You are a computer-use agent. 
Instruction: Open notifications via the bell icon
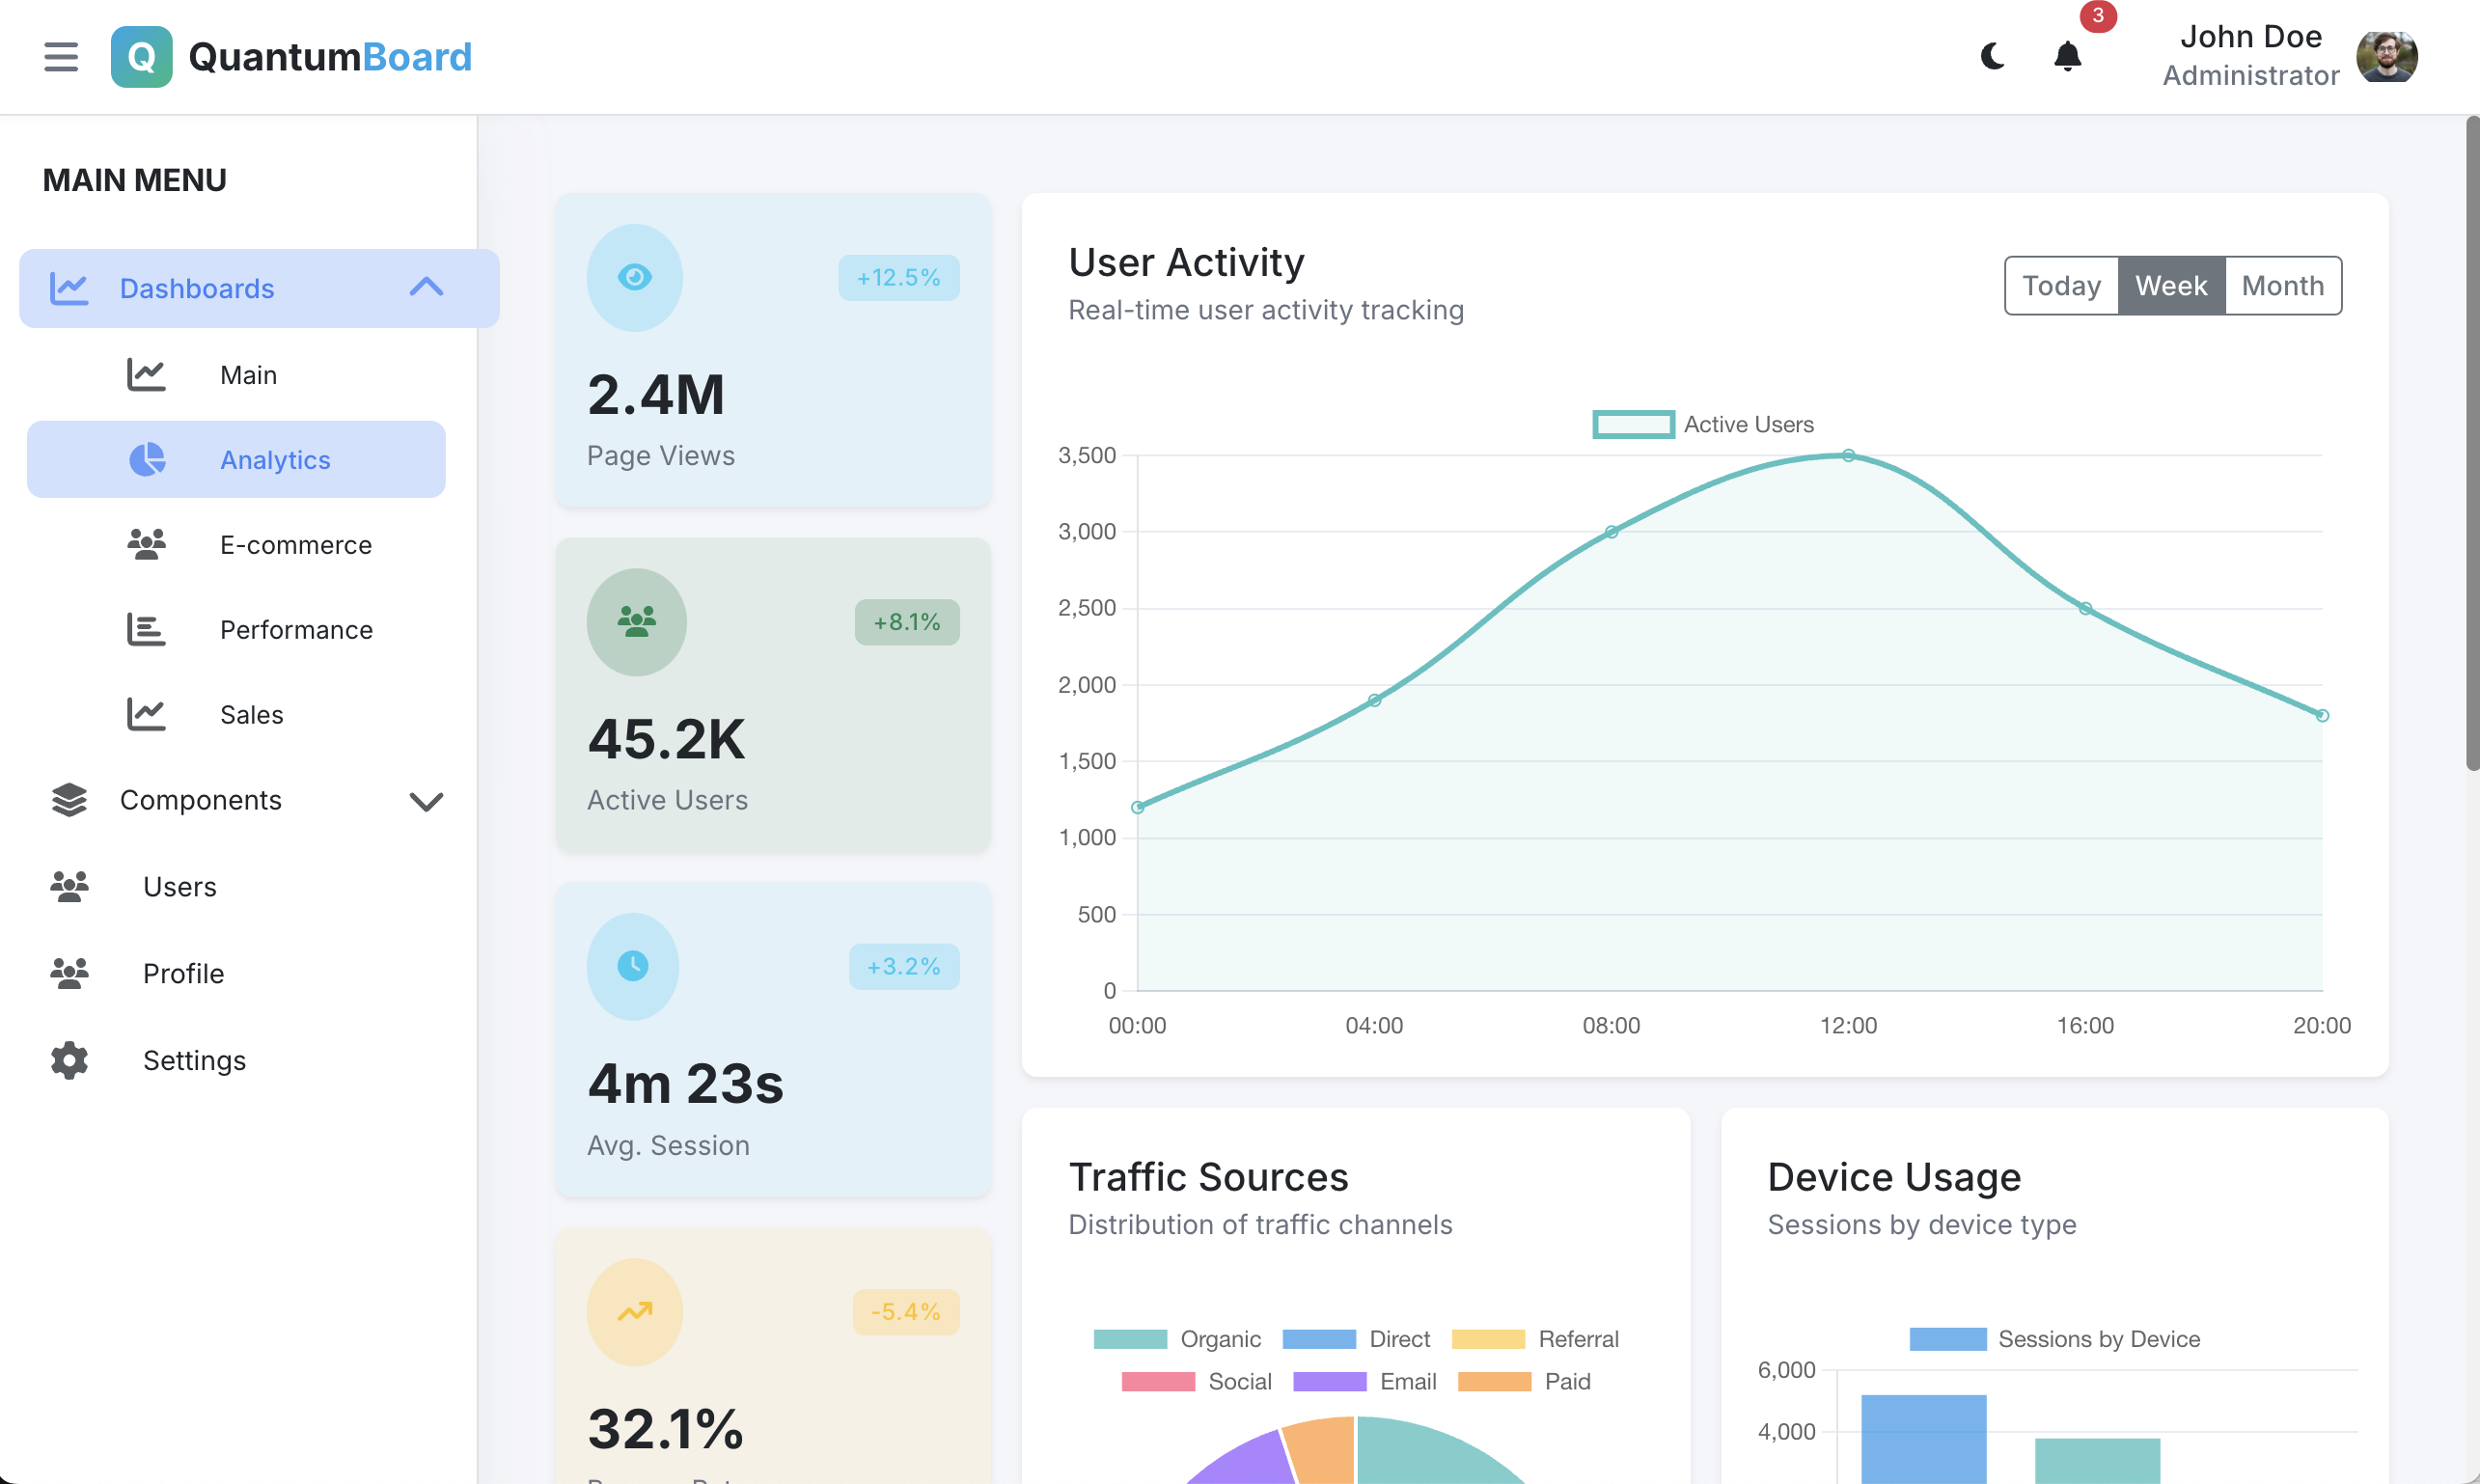[2067, 57]
